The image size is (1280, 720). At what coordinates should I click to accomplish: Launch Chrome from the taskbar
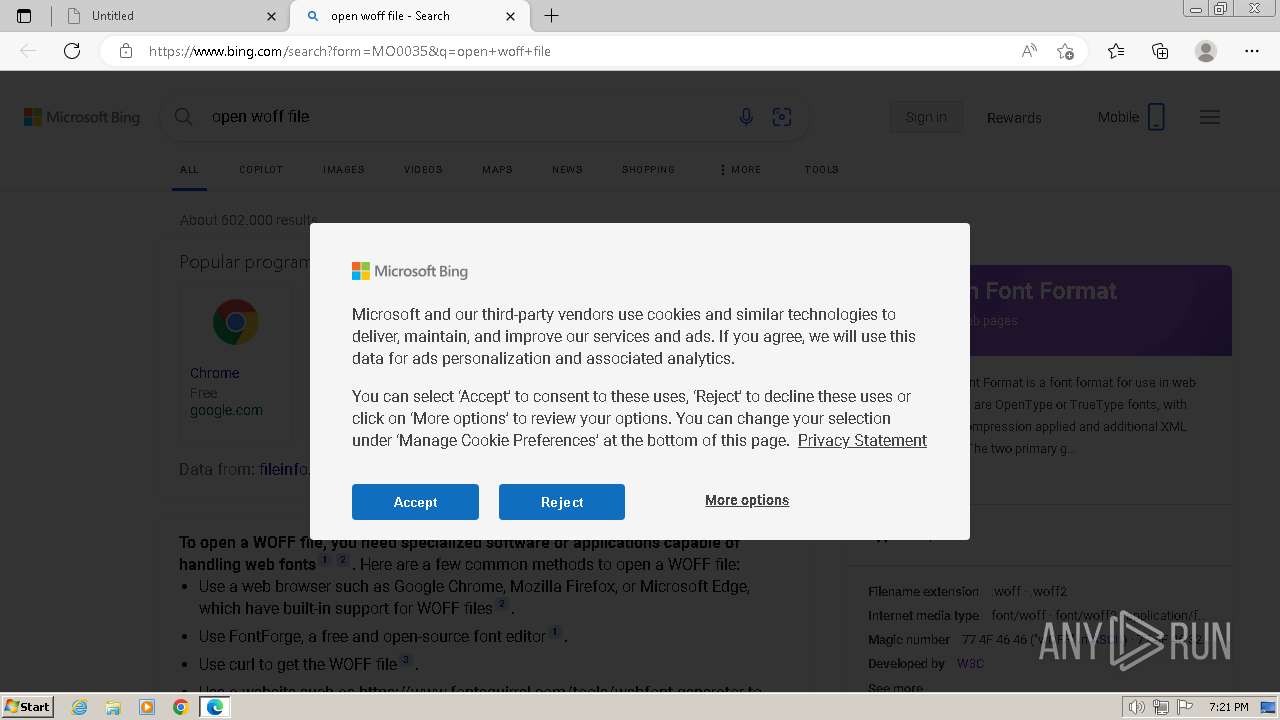pos(180,707)
